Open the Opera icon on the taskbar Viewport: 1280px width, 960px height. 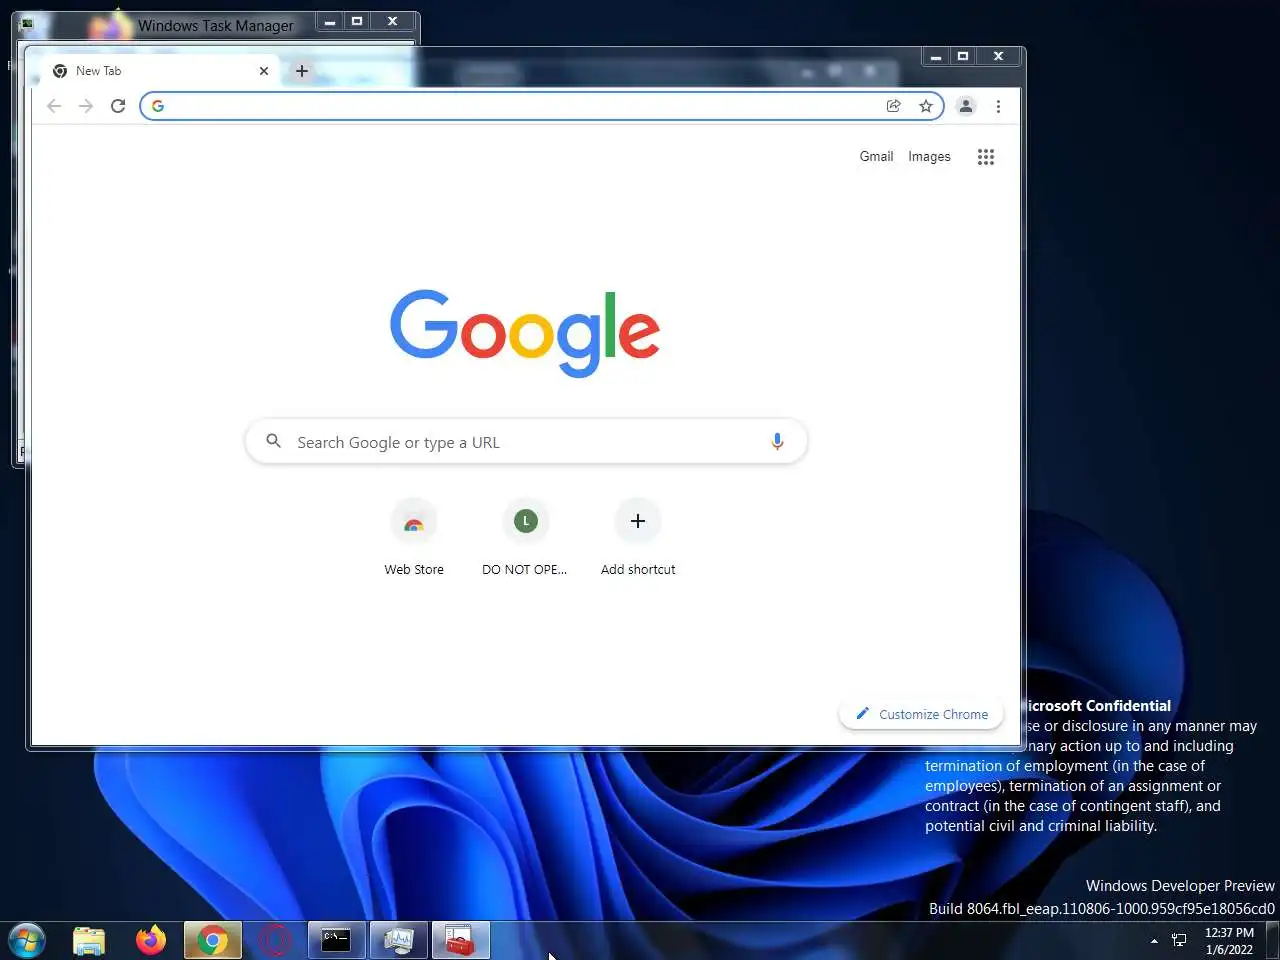274,941
